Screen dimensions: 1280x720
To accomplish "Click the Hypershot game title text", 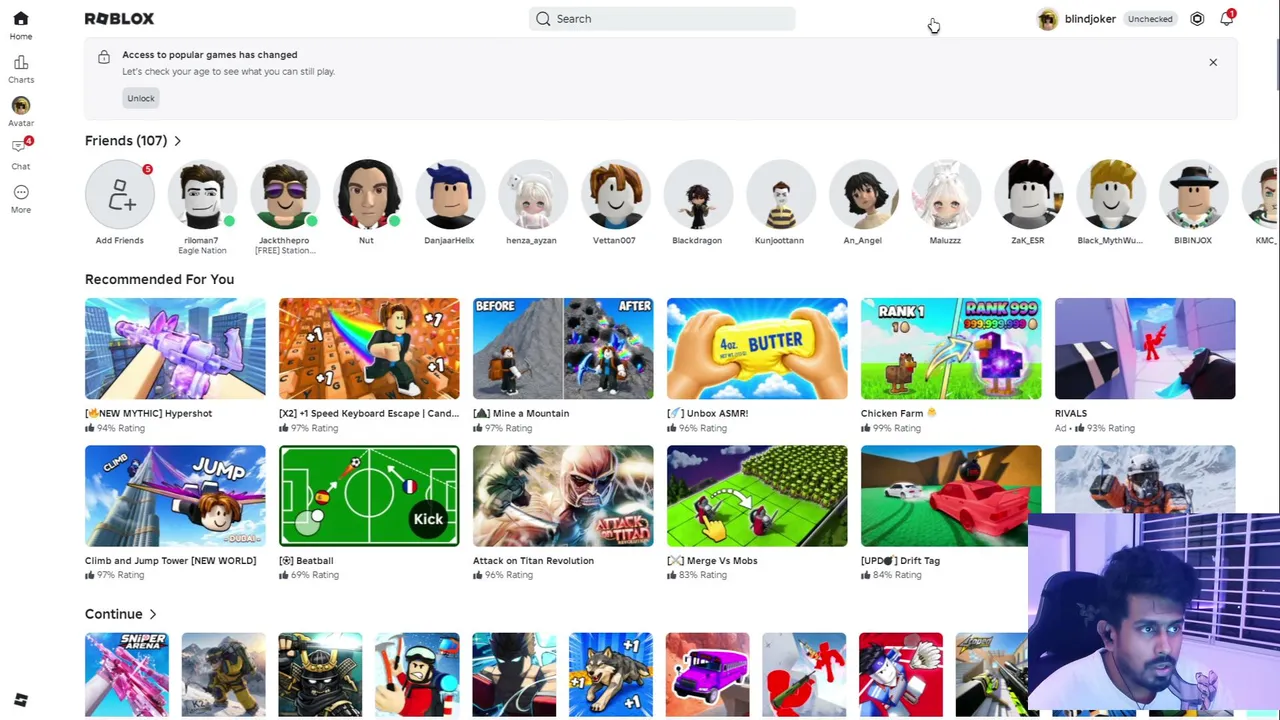I will (x=148, y=413).
